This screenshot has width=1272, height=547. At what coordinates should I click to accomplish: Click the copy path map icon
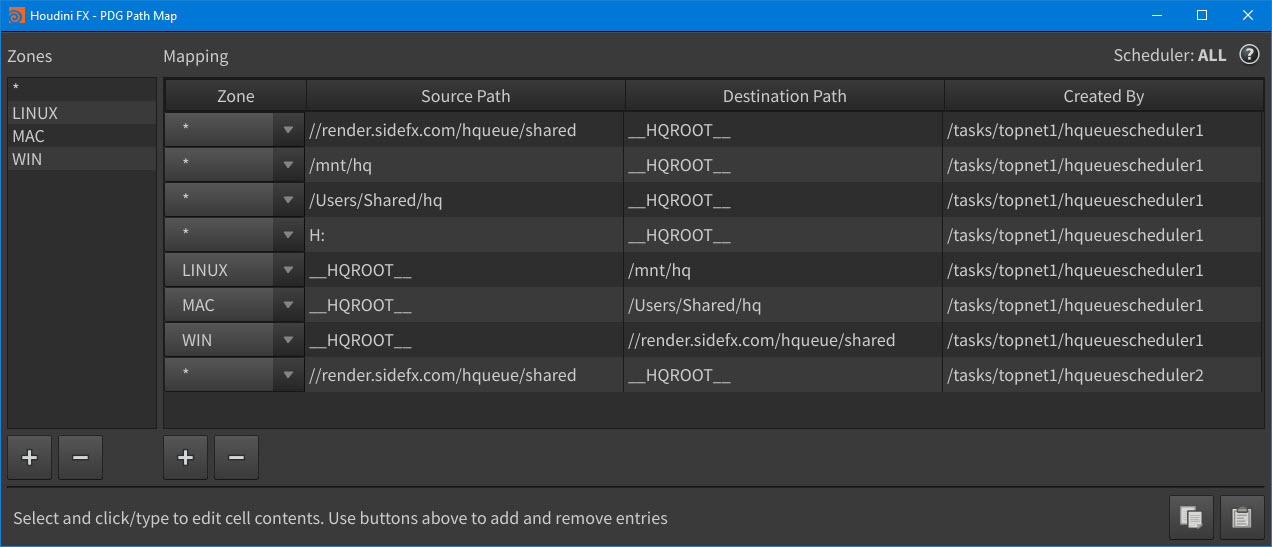1191,517
